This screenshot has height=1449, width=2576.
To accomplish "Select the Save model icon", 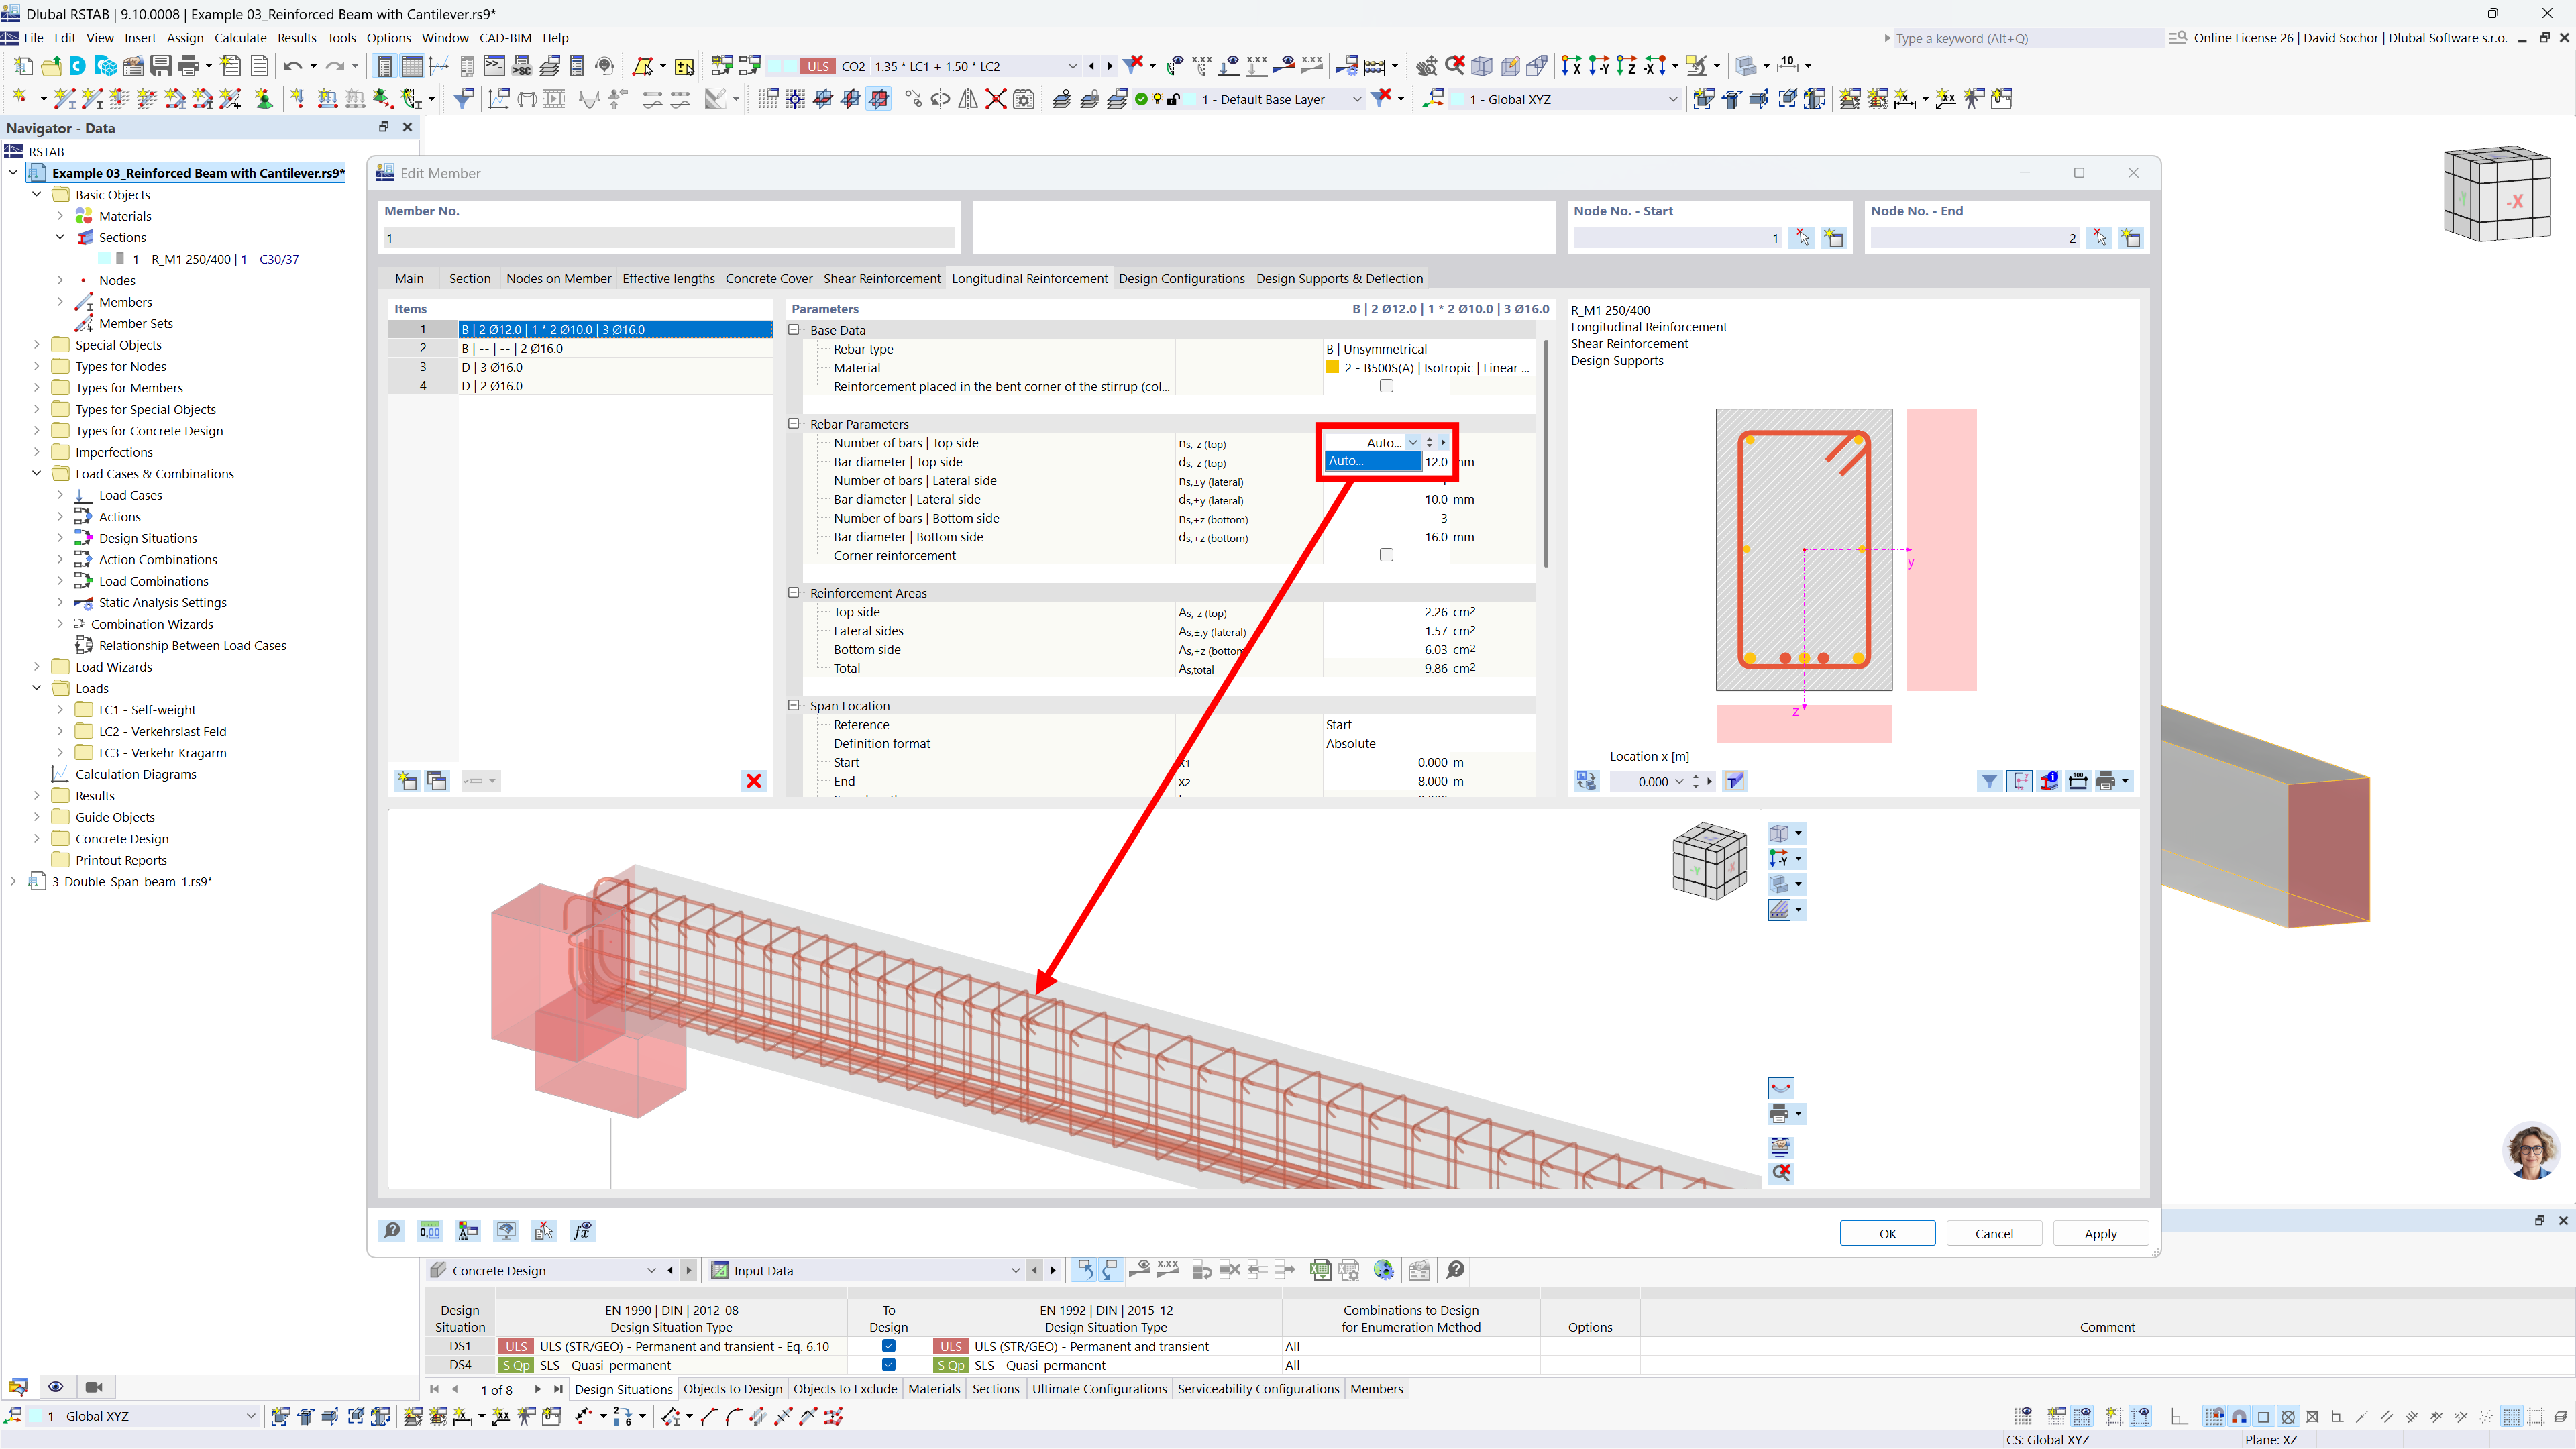I will pyautogui.click(x=161, y=65).
